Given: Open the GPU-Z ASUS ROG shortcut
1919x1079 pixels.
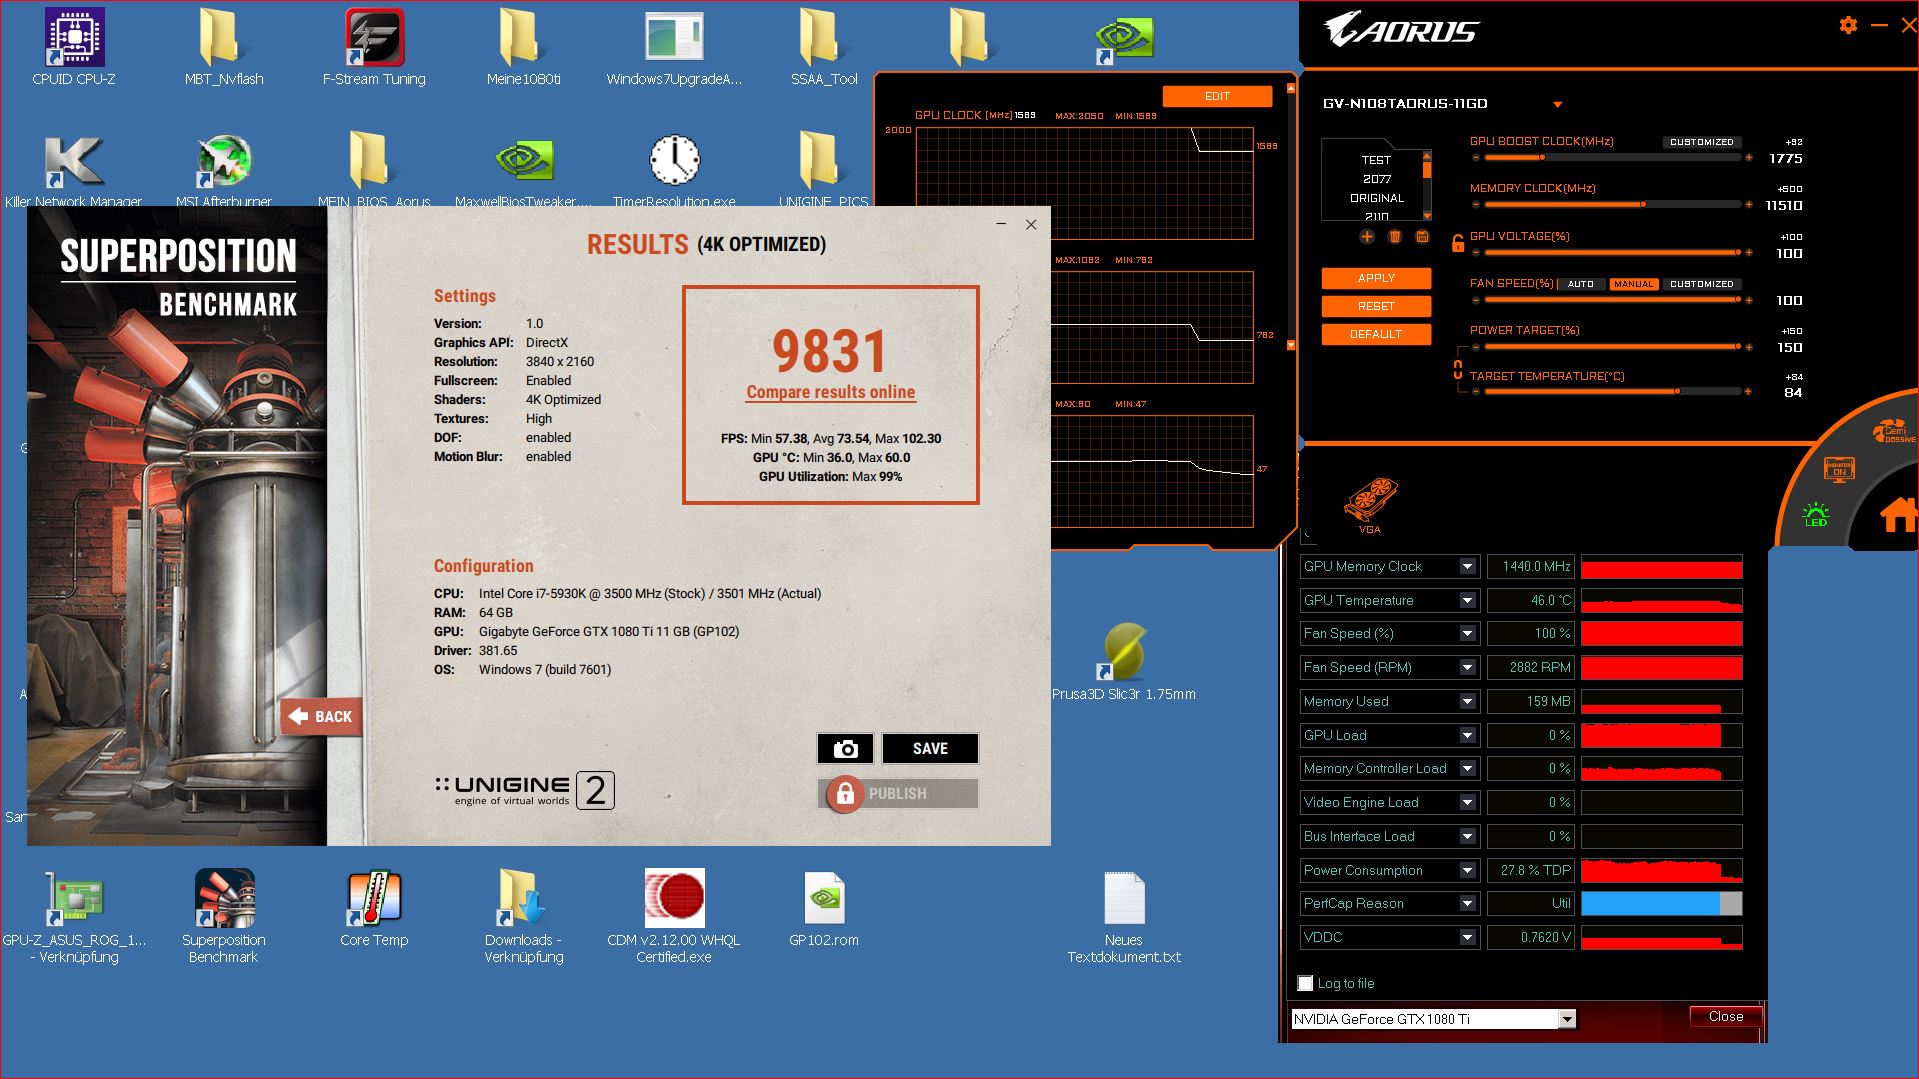Looking at the screenshot, I should pos(74,916).
